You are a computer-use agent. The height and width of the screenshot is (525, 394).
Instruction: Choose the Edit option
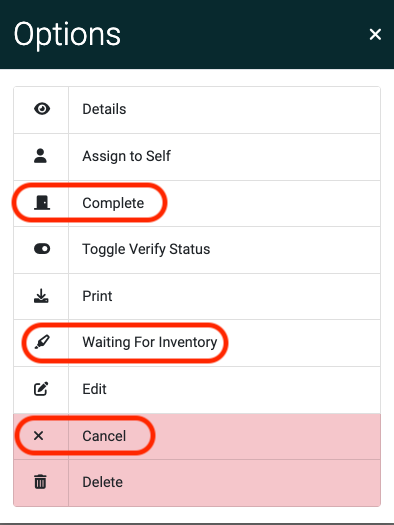pos(197,390)
